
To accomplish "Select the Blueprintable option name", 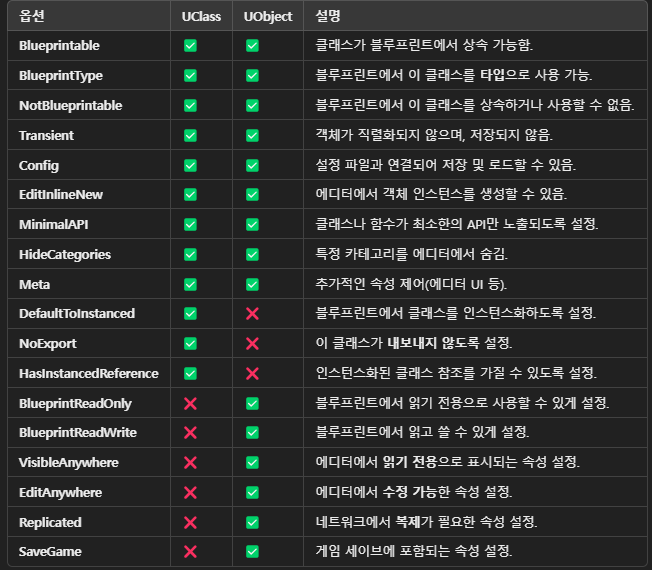I will [59, 45].
